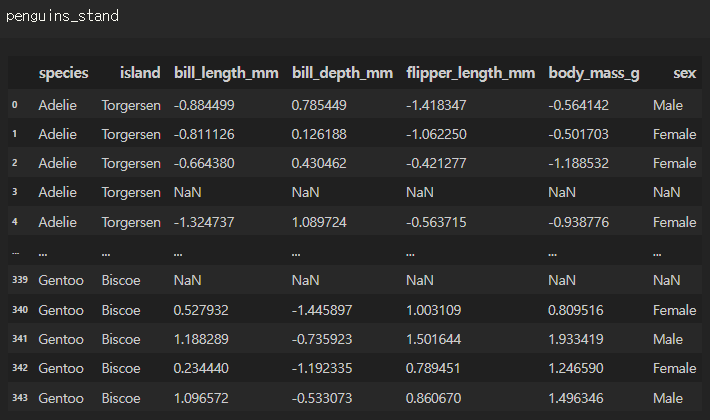Click bill depth value 0.430462
This screenshot has height=420, width=710.
click(x=319, y=163)
